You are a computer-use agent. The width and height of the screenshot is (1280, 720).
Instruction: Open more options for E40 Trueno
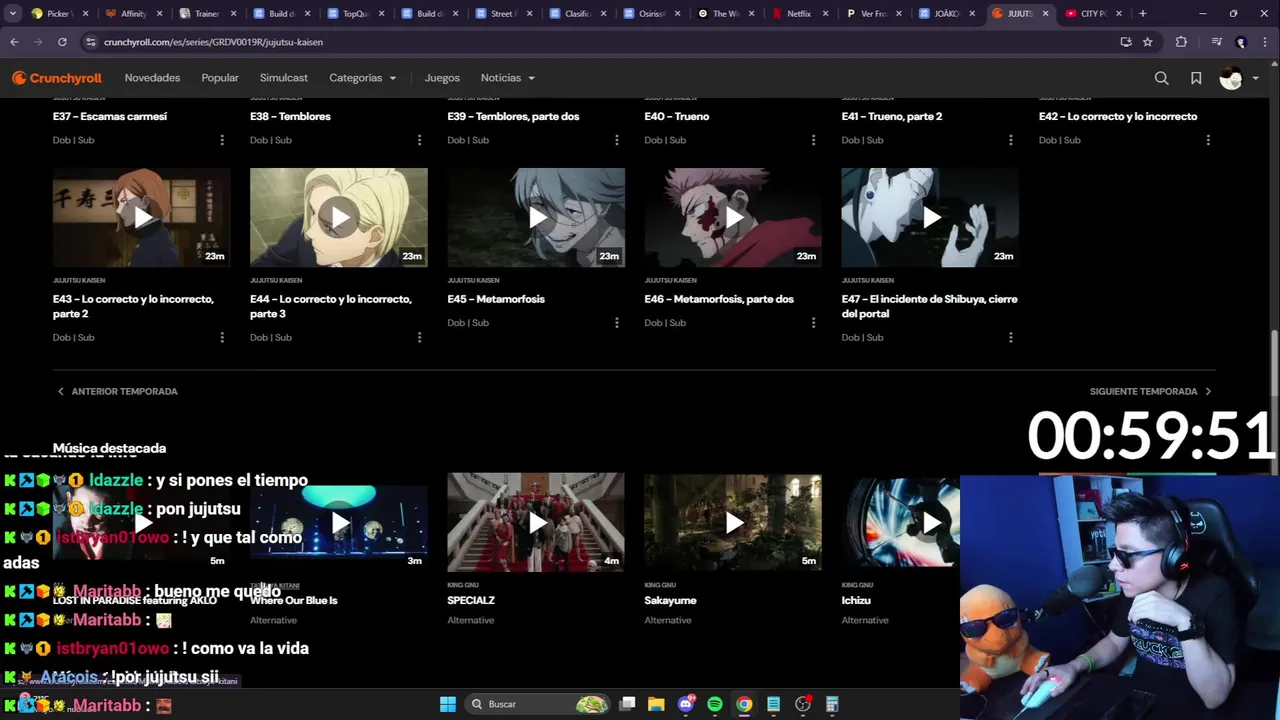(813, 140)
